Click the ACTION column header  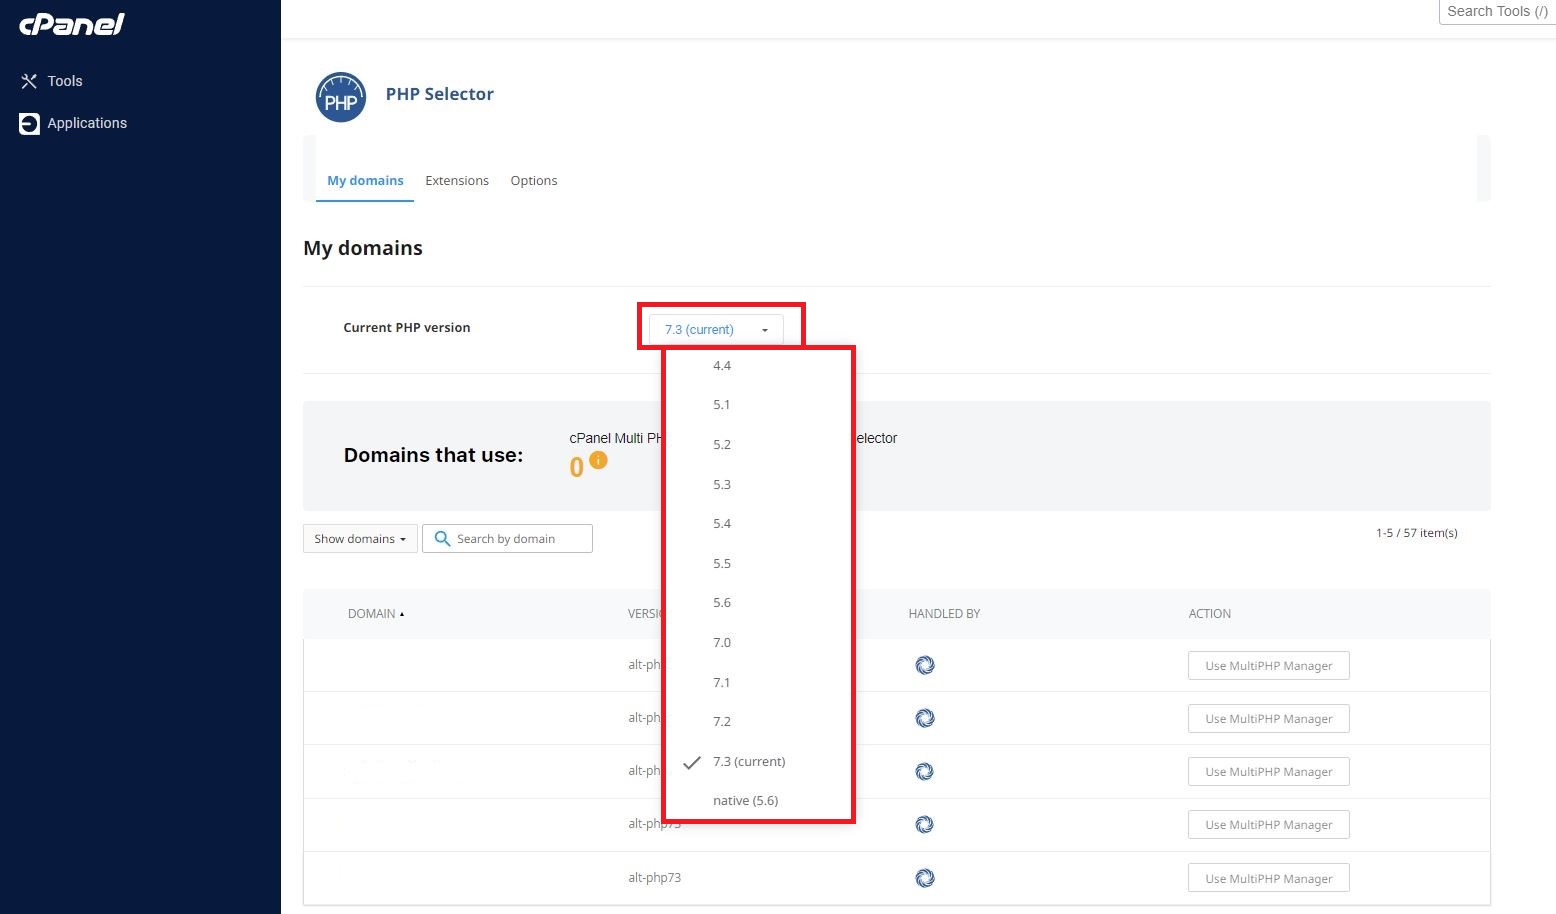click(x=1209, y=614)
